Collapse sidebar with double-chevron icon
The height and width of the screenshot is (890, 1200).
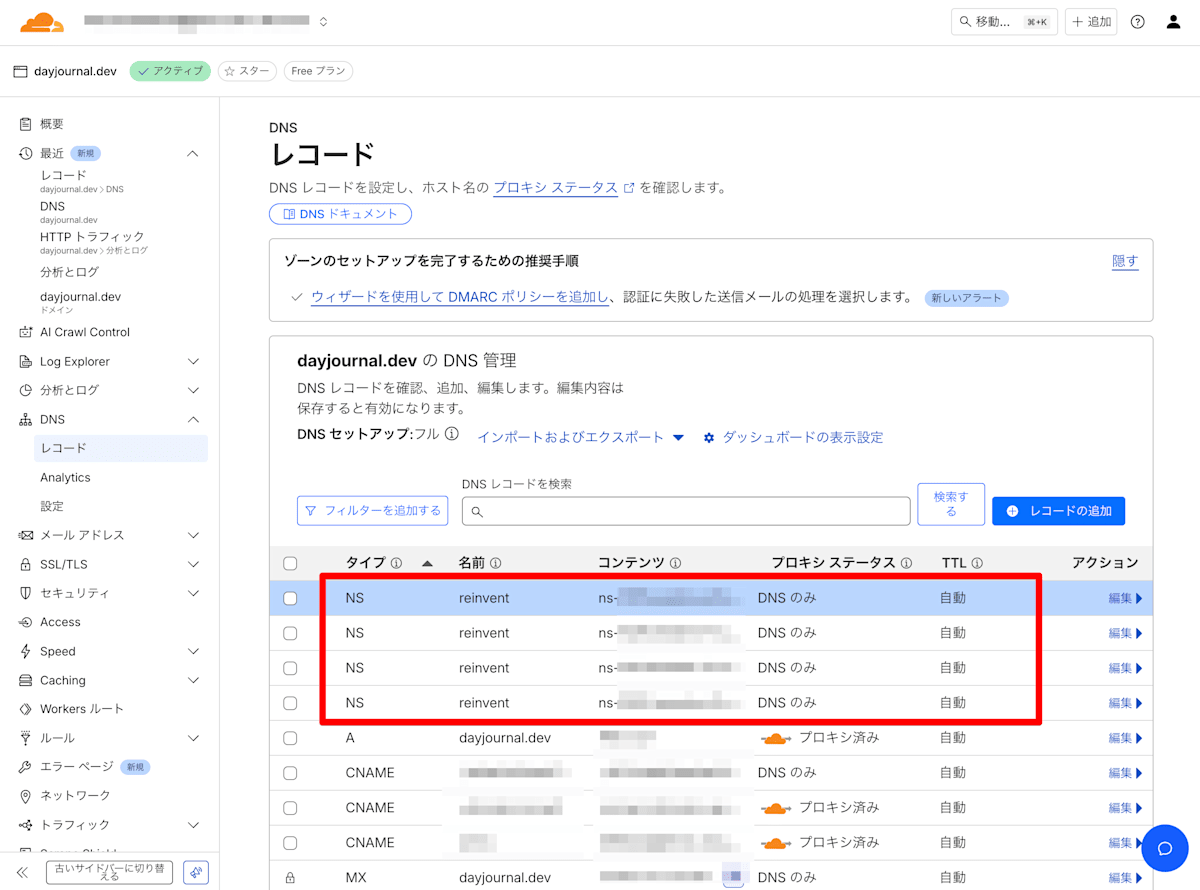click(x=22, y=872)
